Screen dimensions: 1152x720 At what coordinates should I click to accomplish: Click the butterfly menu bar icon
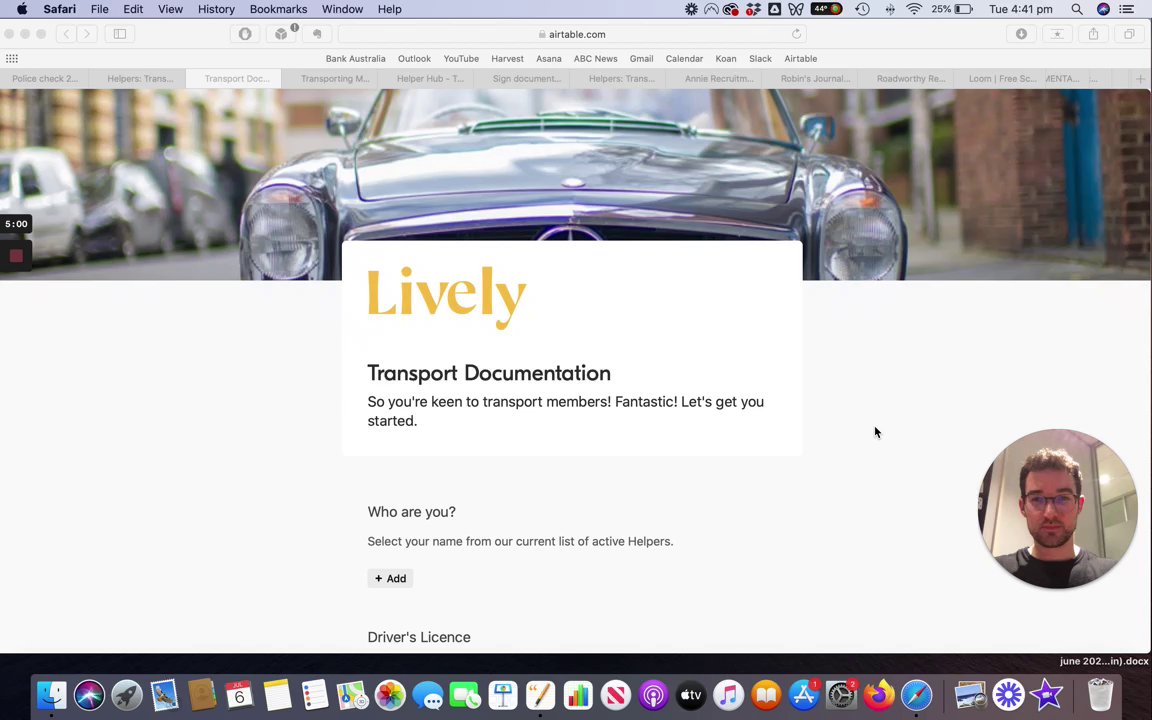coord(796,10)
